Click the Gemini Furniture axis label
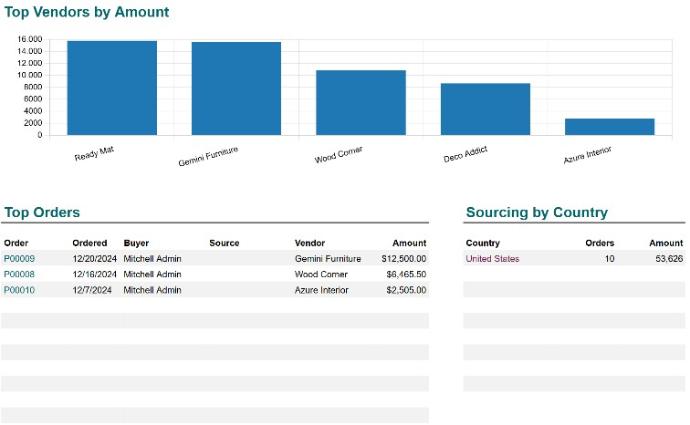This screenshot has width=690, height=425. tap(208, 156)
